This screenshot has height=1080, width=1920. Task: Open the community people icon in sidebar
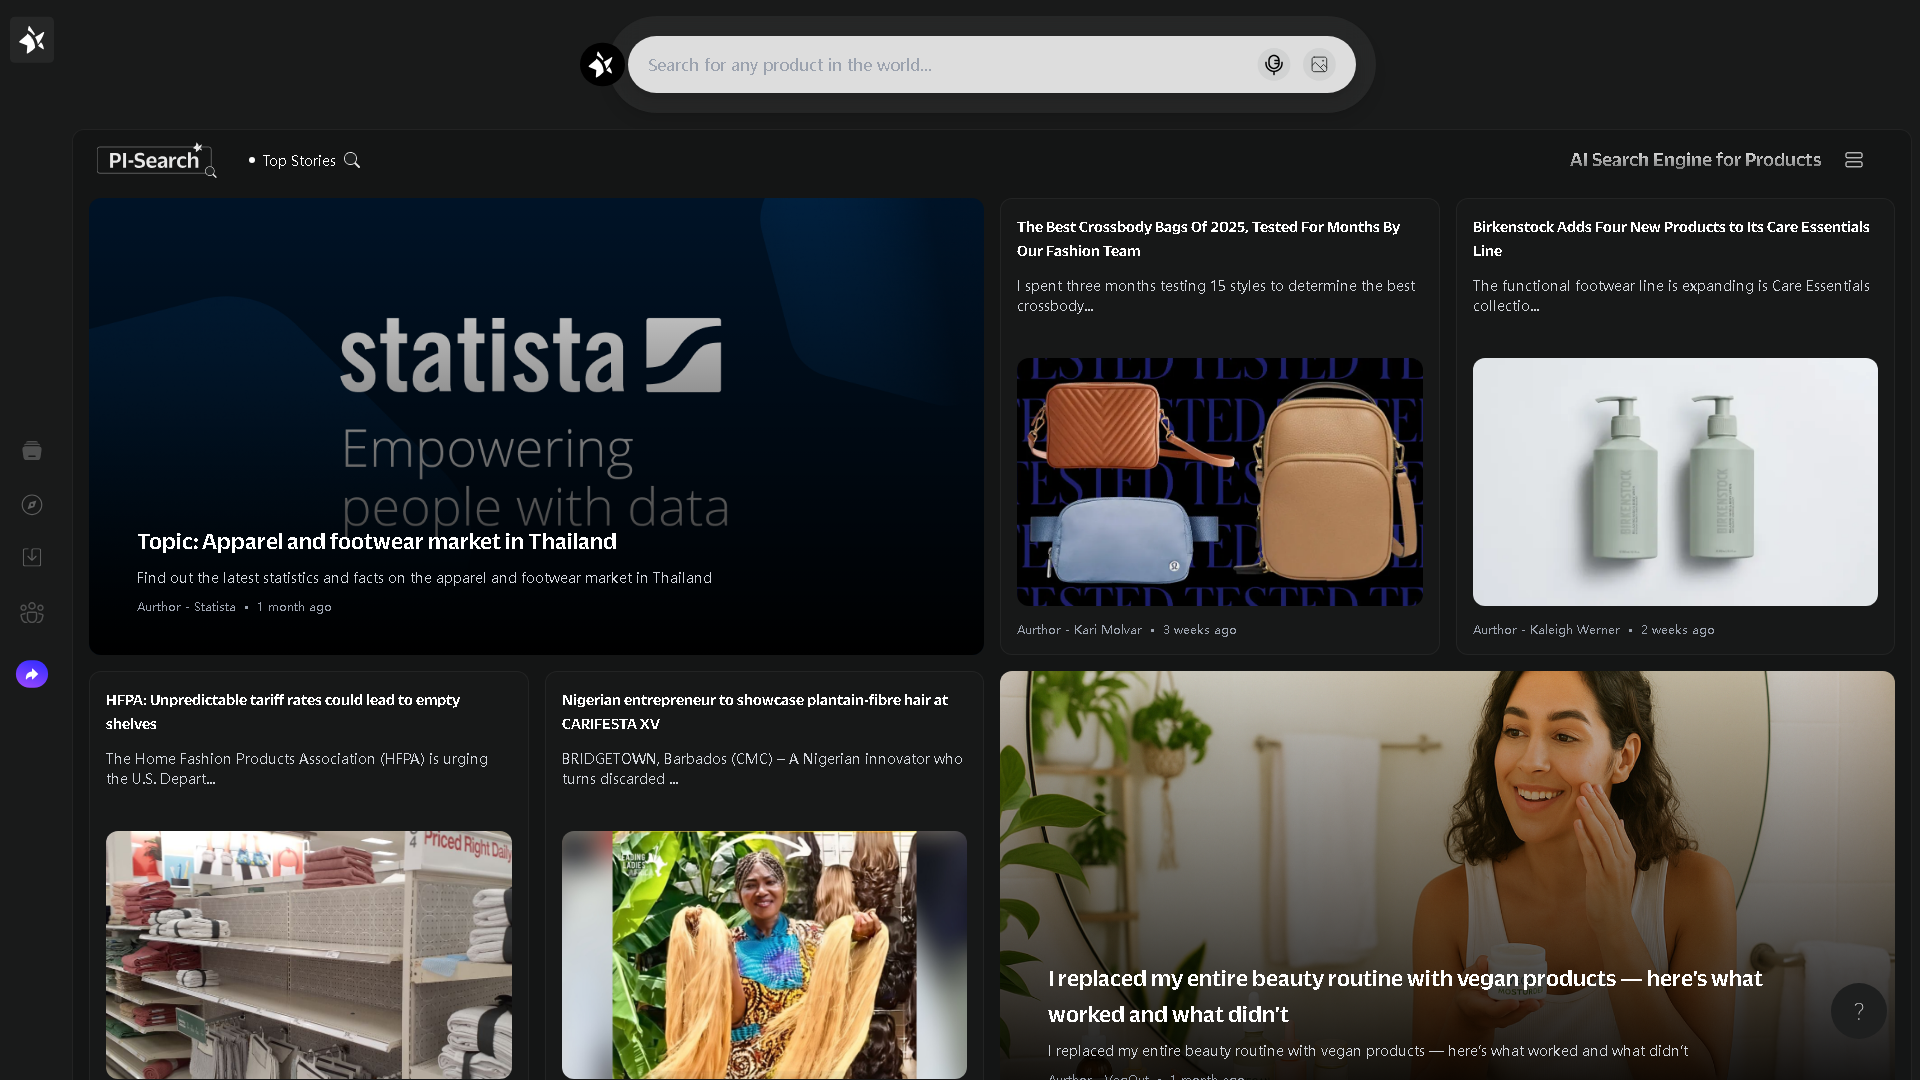pyautogui.click(x=32, y=613)
